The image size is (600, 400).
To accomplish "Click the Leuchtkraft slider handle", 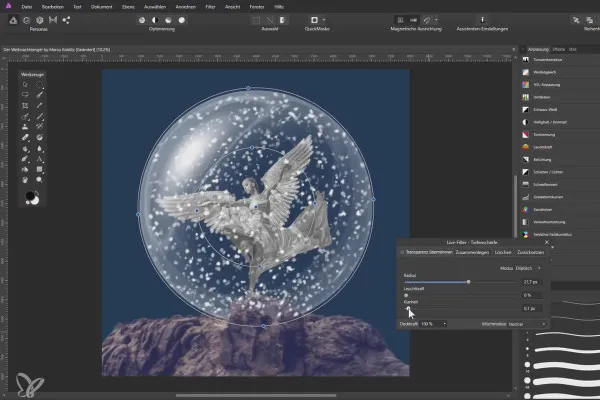I will [x=406, y=295].
